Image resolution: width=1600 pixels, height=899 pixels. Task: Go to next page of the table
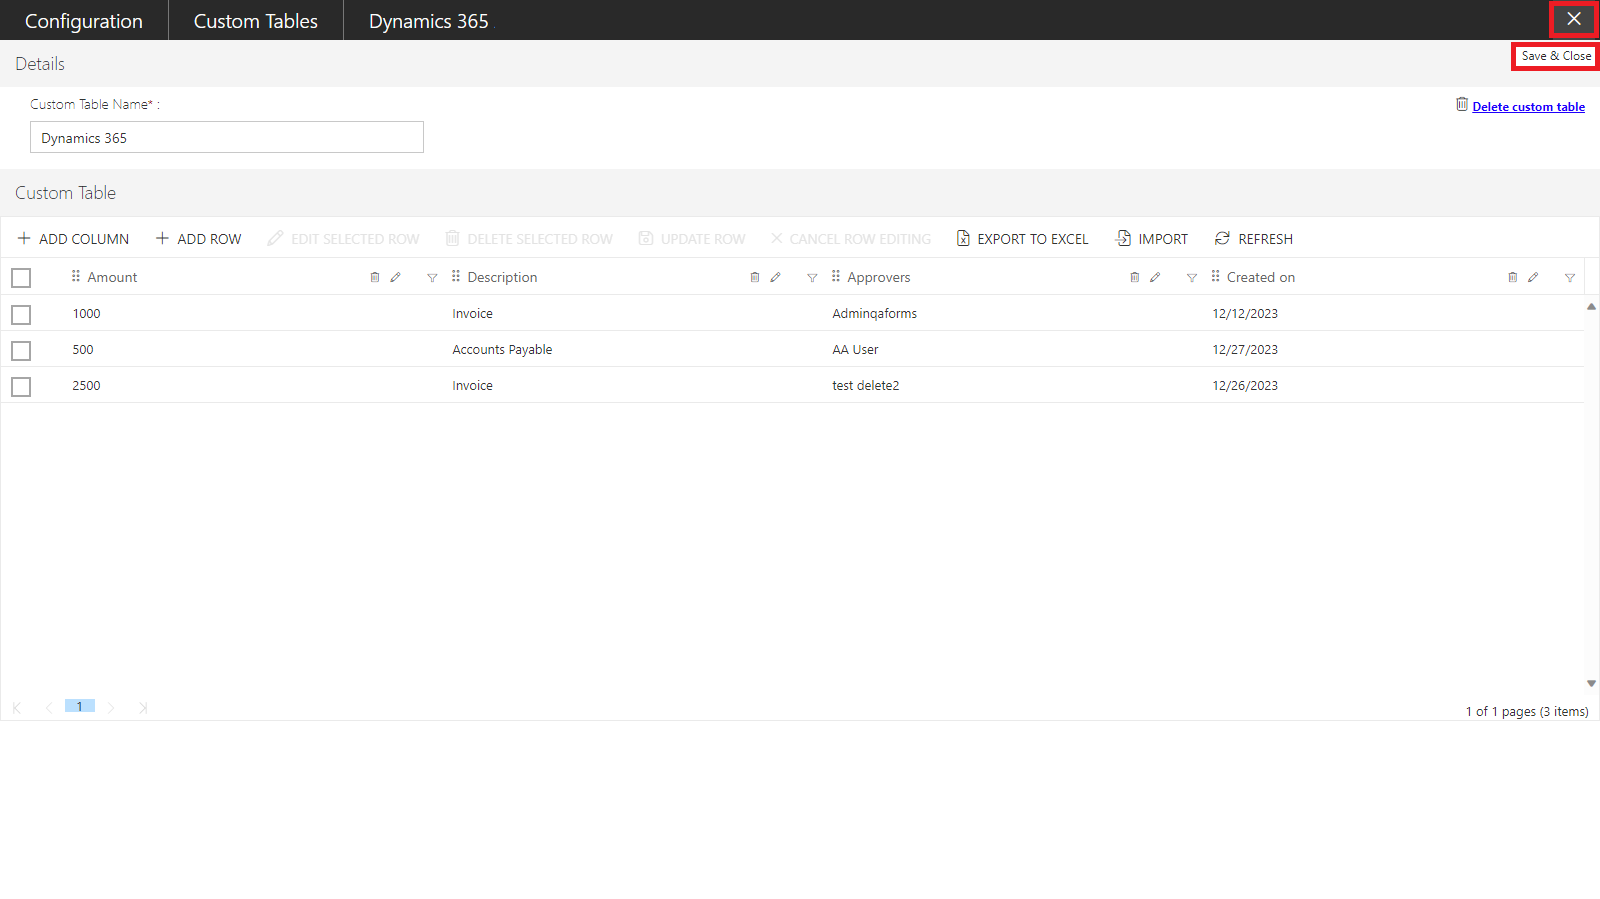click(111, 708)
